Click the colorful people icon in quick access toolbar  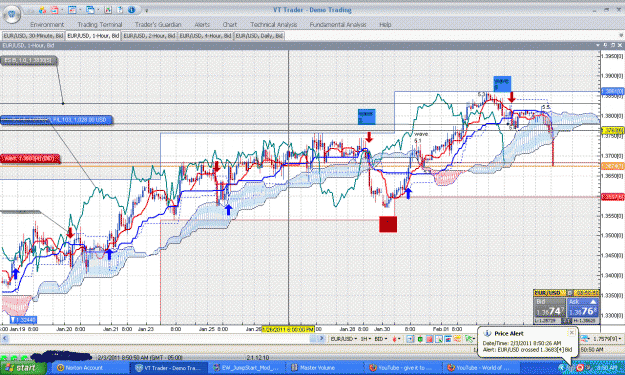pos(42,10)
